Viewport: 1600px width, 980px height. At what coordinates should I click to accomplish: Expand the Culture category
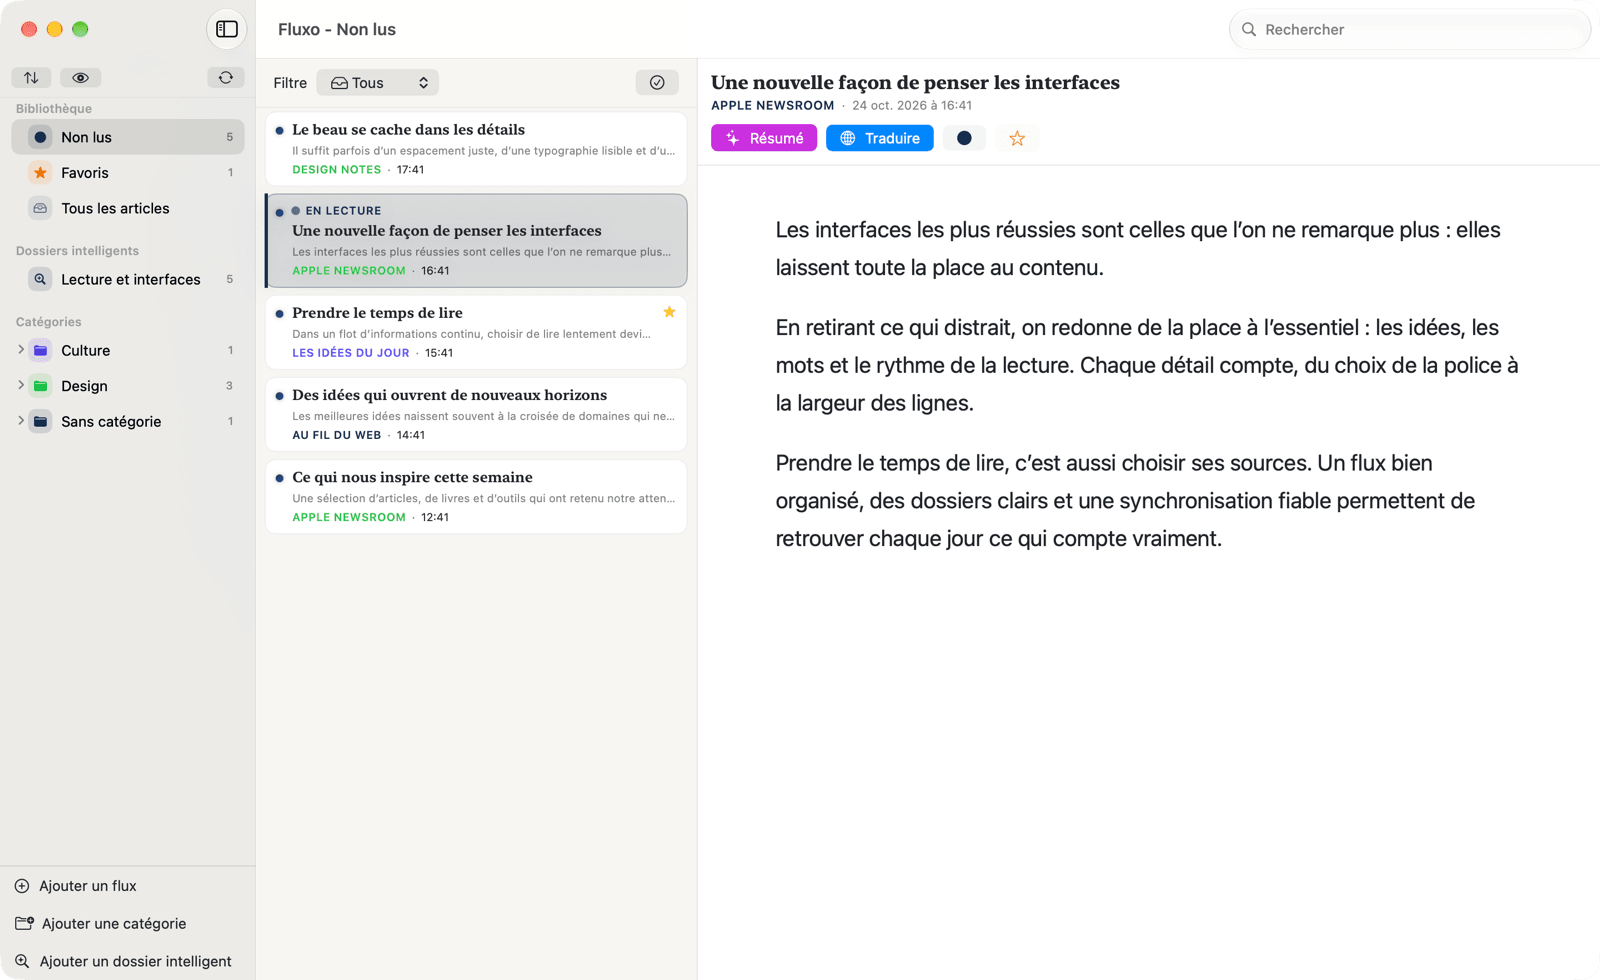click(21, 350)
